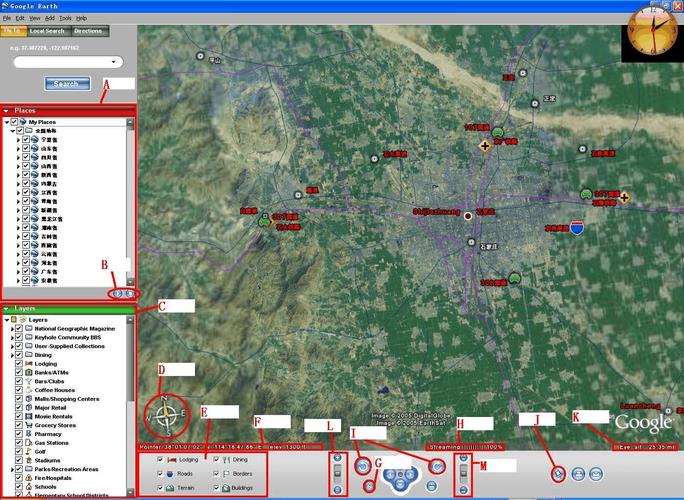The width and height of the screenshot is (684, 500).
Task: Switch to the Local Search tab
Action: tap(47, 31)
